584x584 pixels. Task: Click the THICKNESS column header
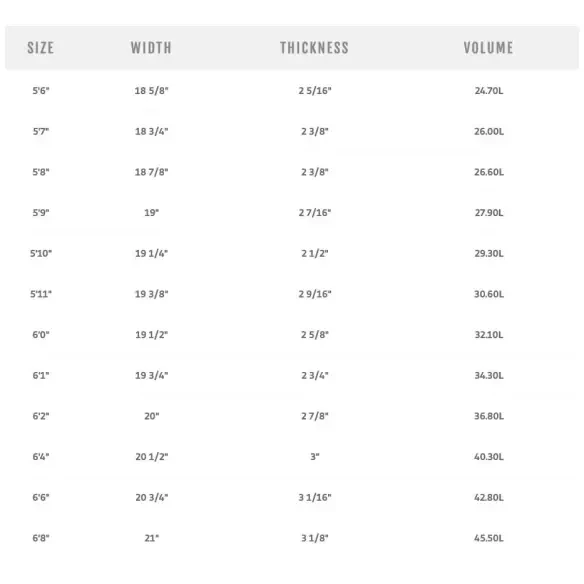pos(315,48)
